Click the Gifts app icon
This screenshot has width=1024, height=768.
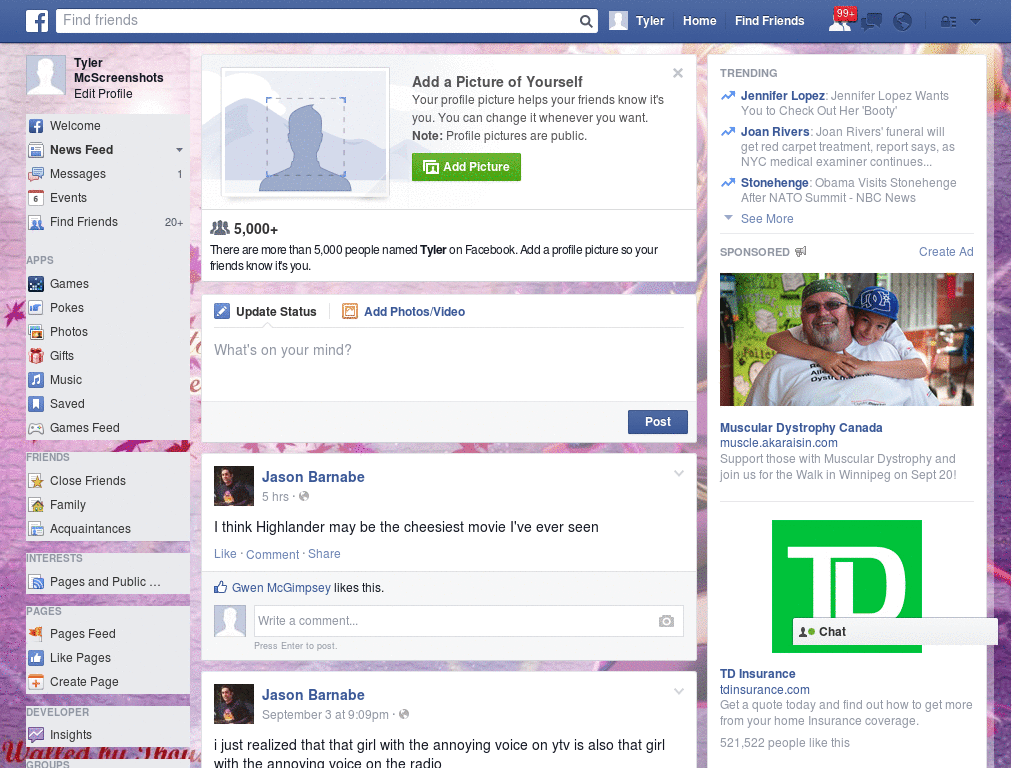pyautogui.click(x=36, y=356)
